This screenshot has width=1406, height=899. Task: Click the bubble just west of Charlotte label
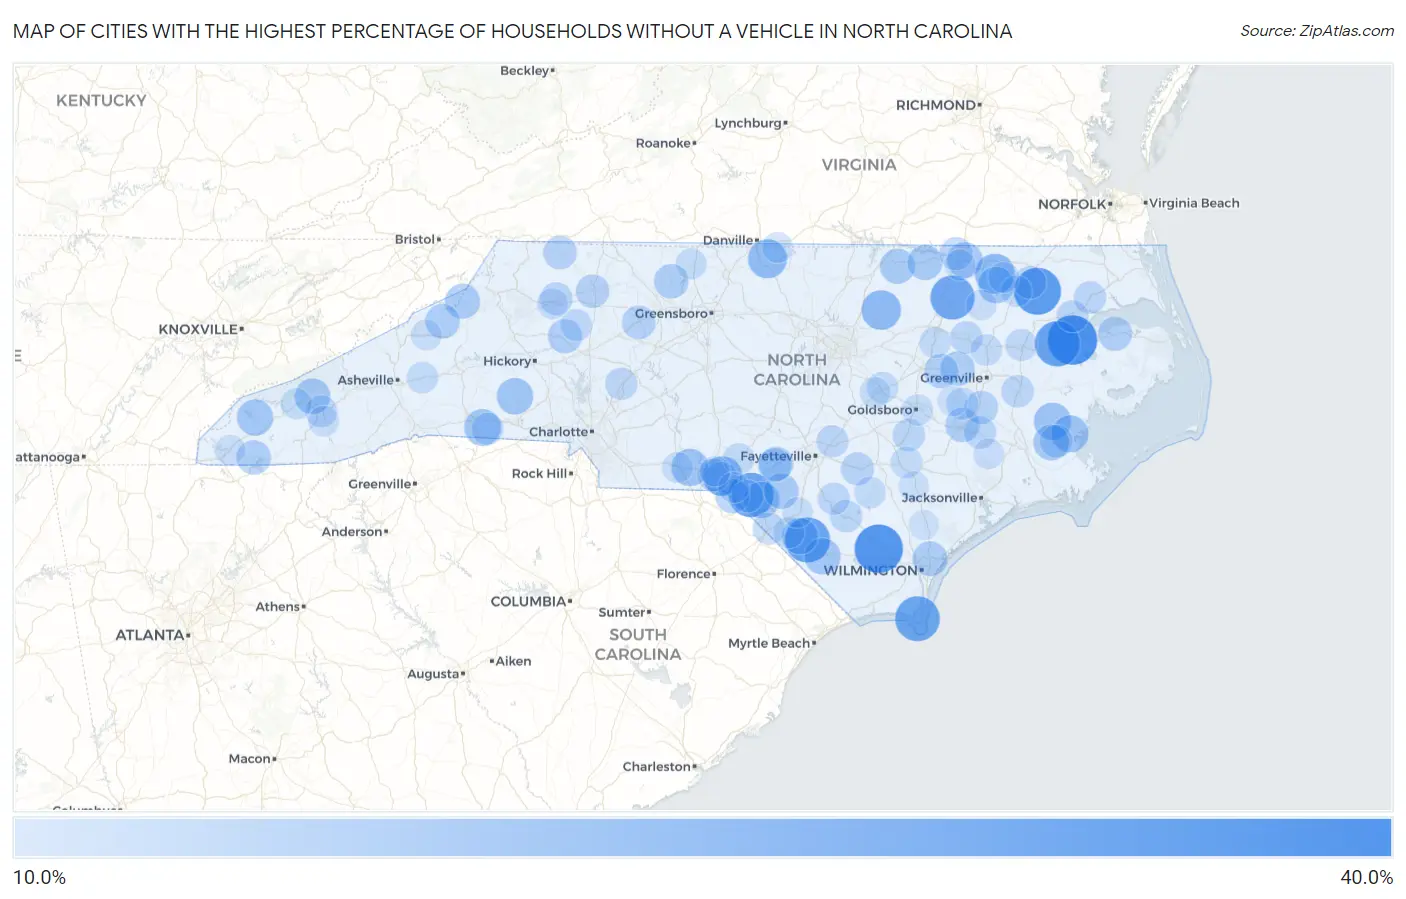click(x=483, y=428)
